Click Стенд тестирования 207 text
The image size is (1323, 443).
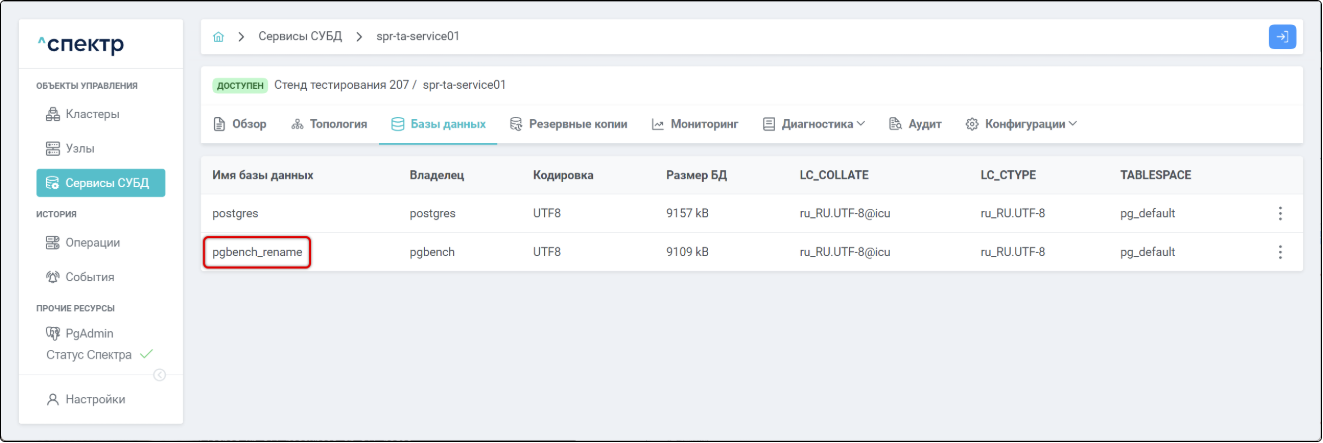click(341, 85)
